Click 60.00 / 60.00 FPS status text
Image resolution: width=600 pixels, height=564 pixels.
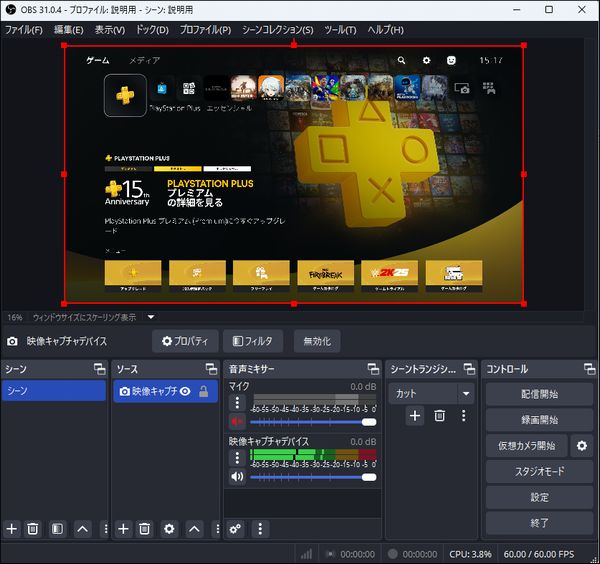click(x=539, y=554)
